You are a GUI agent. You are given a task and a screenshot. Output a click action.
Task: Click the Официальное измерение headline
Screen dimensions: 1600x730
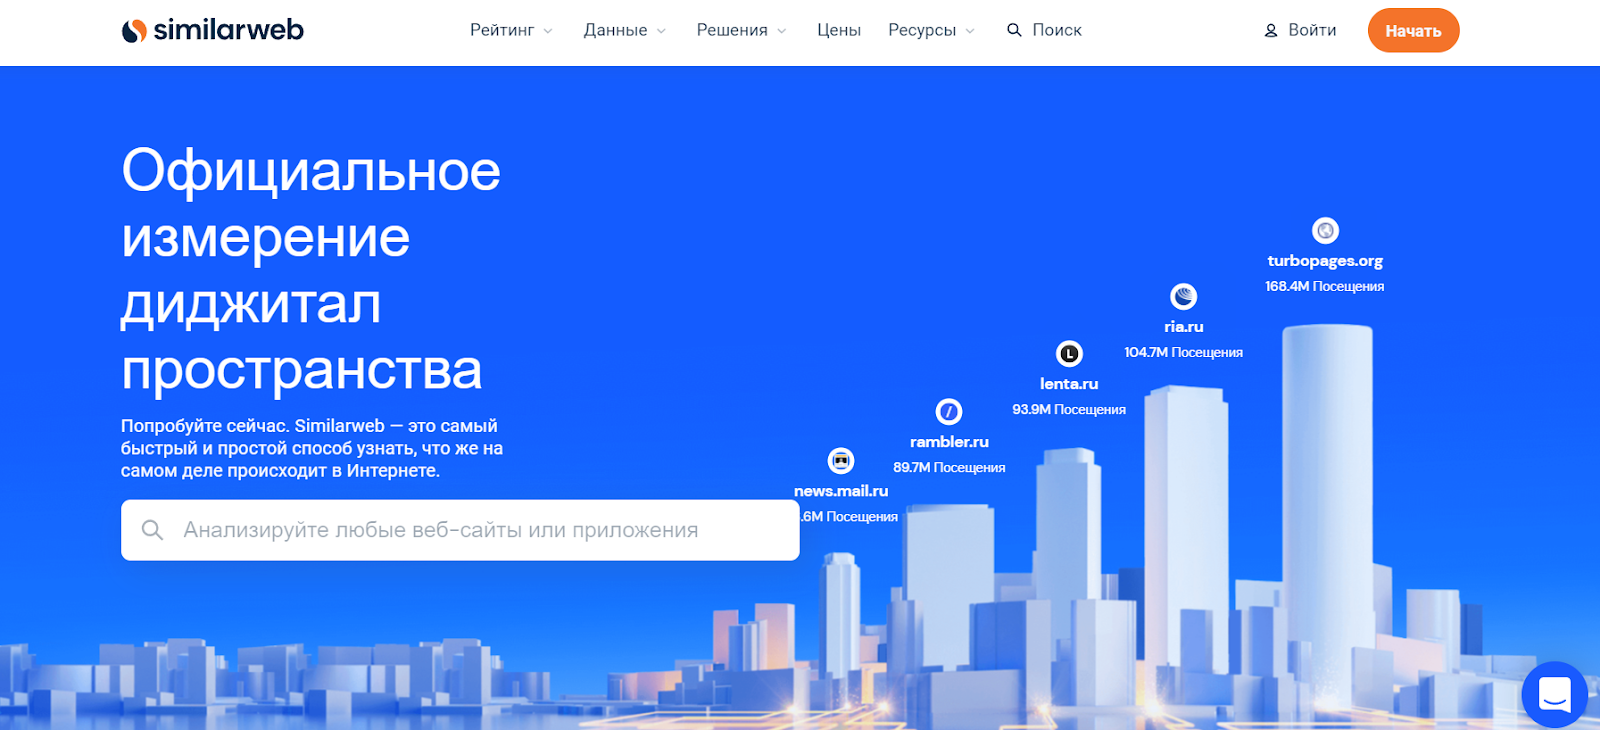pyautogui.click(x=311, y=270)
